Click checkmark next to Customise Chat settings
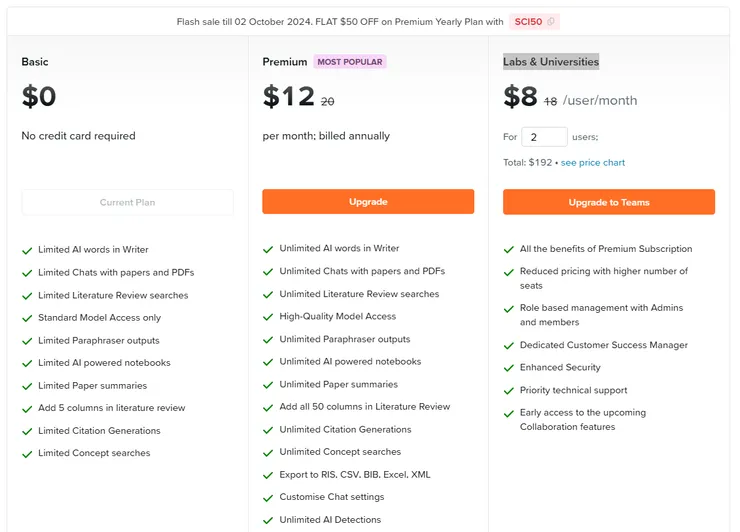The height and width of the screenshot is (532, 740). coord(268,498)
